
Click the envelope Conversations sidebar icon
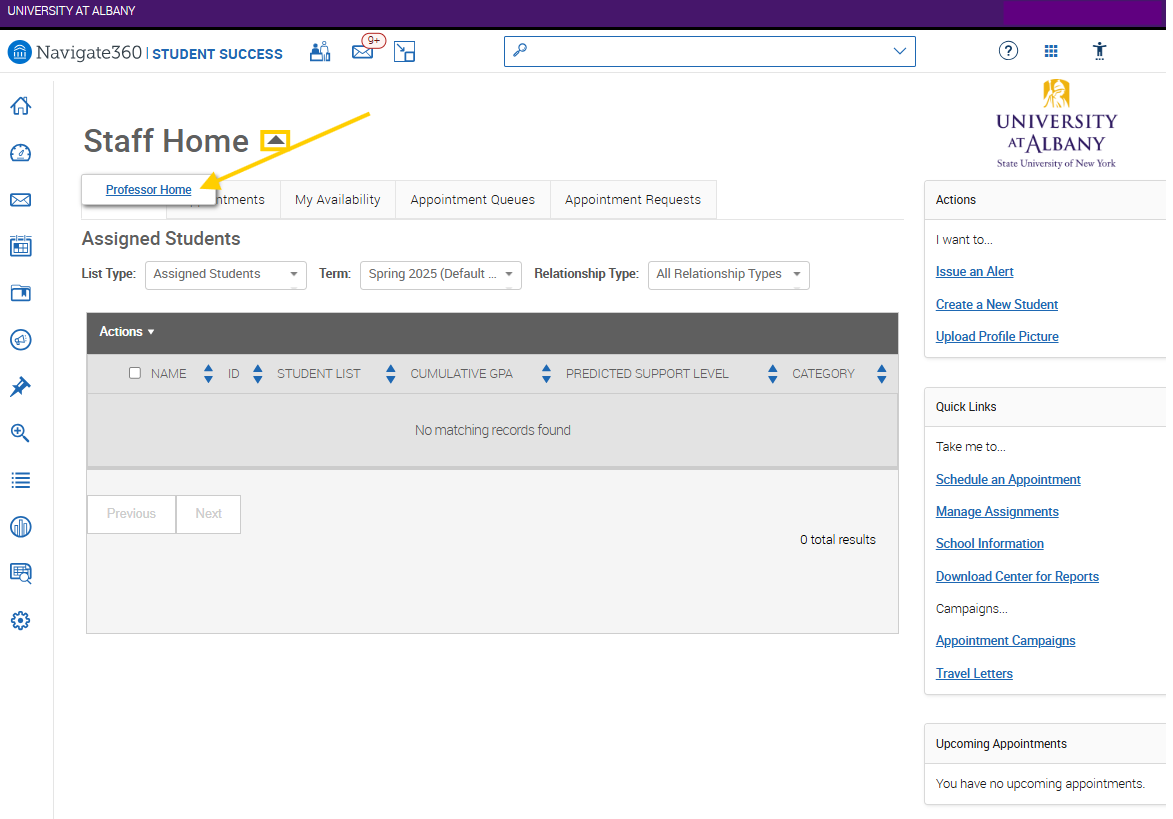20,200
